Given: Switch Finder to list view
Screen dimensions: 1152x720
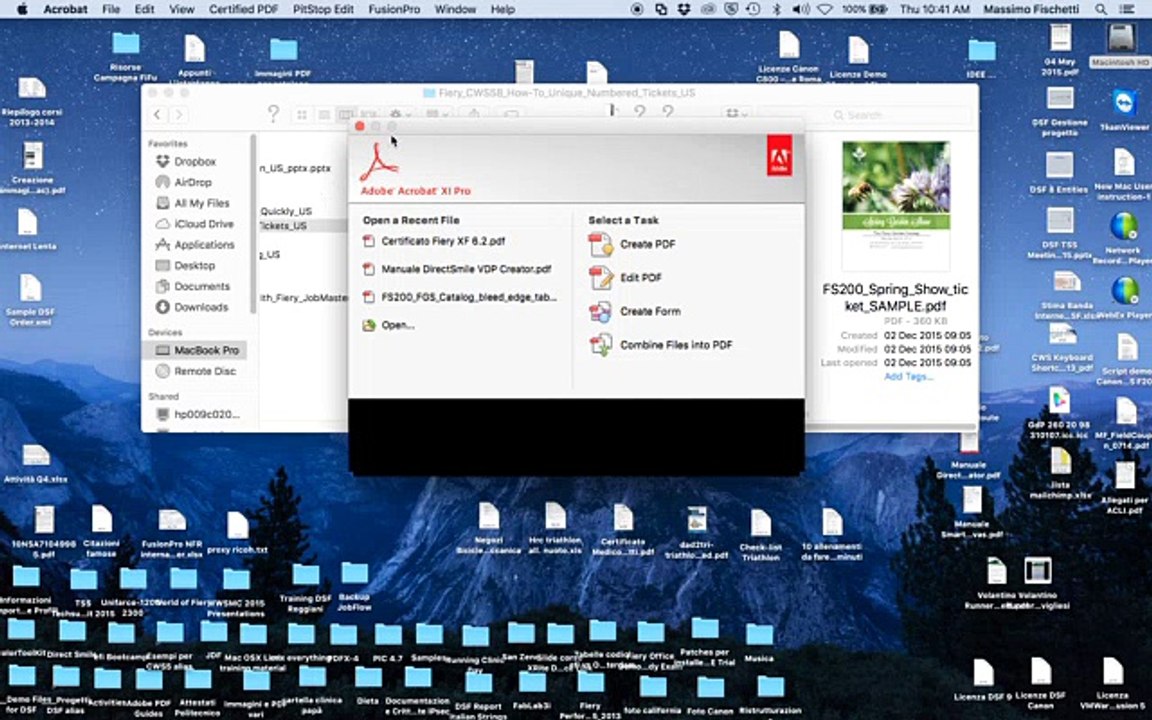Looking at the screenshot, I should pos(323,115).
